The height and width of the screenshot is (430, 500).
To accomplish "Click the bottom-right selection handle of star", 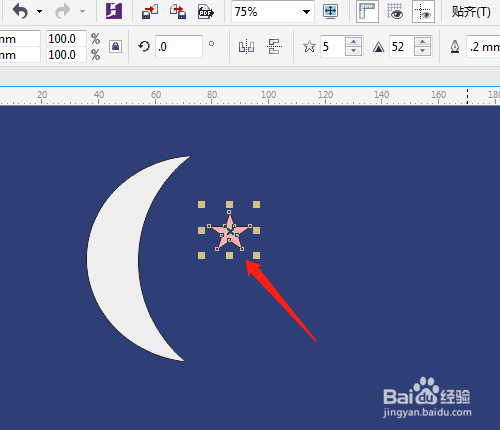I will click(256, 256).
